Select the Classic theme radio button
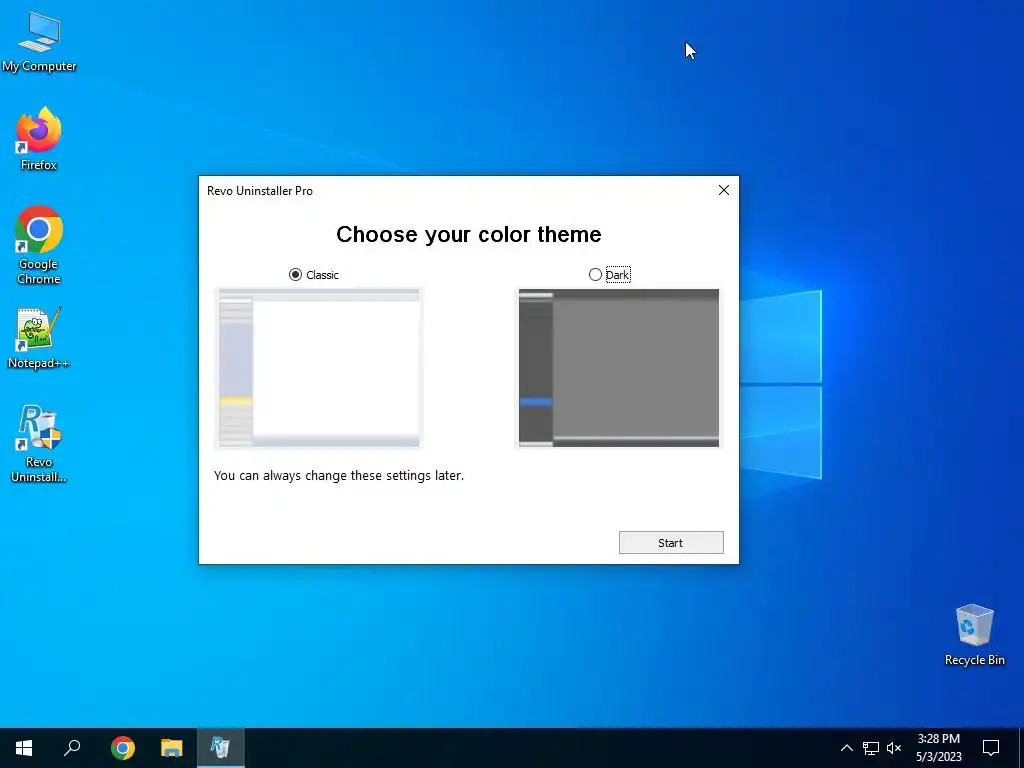1024x768 pixels. coord(295,275)
